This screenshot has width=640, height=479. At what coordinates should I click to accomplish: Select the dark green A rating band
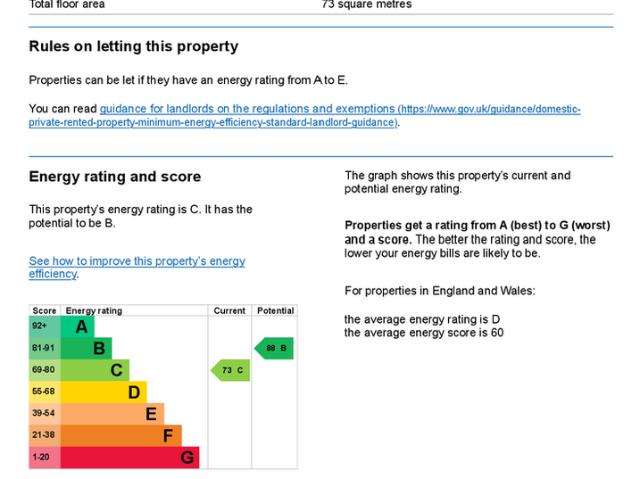pos(80,327)
